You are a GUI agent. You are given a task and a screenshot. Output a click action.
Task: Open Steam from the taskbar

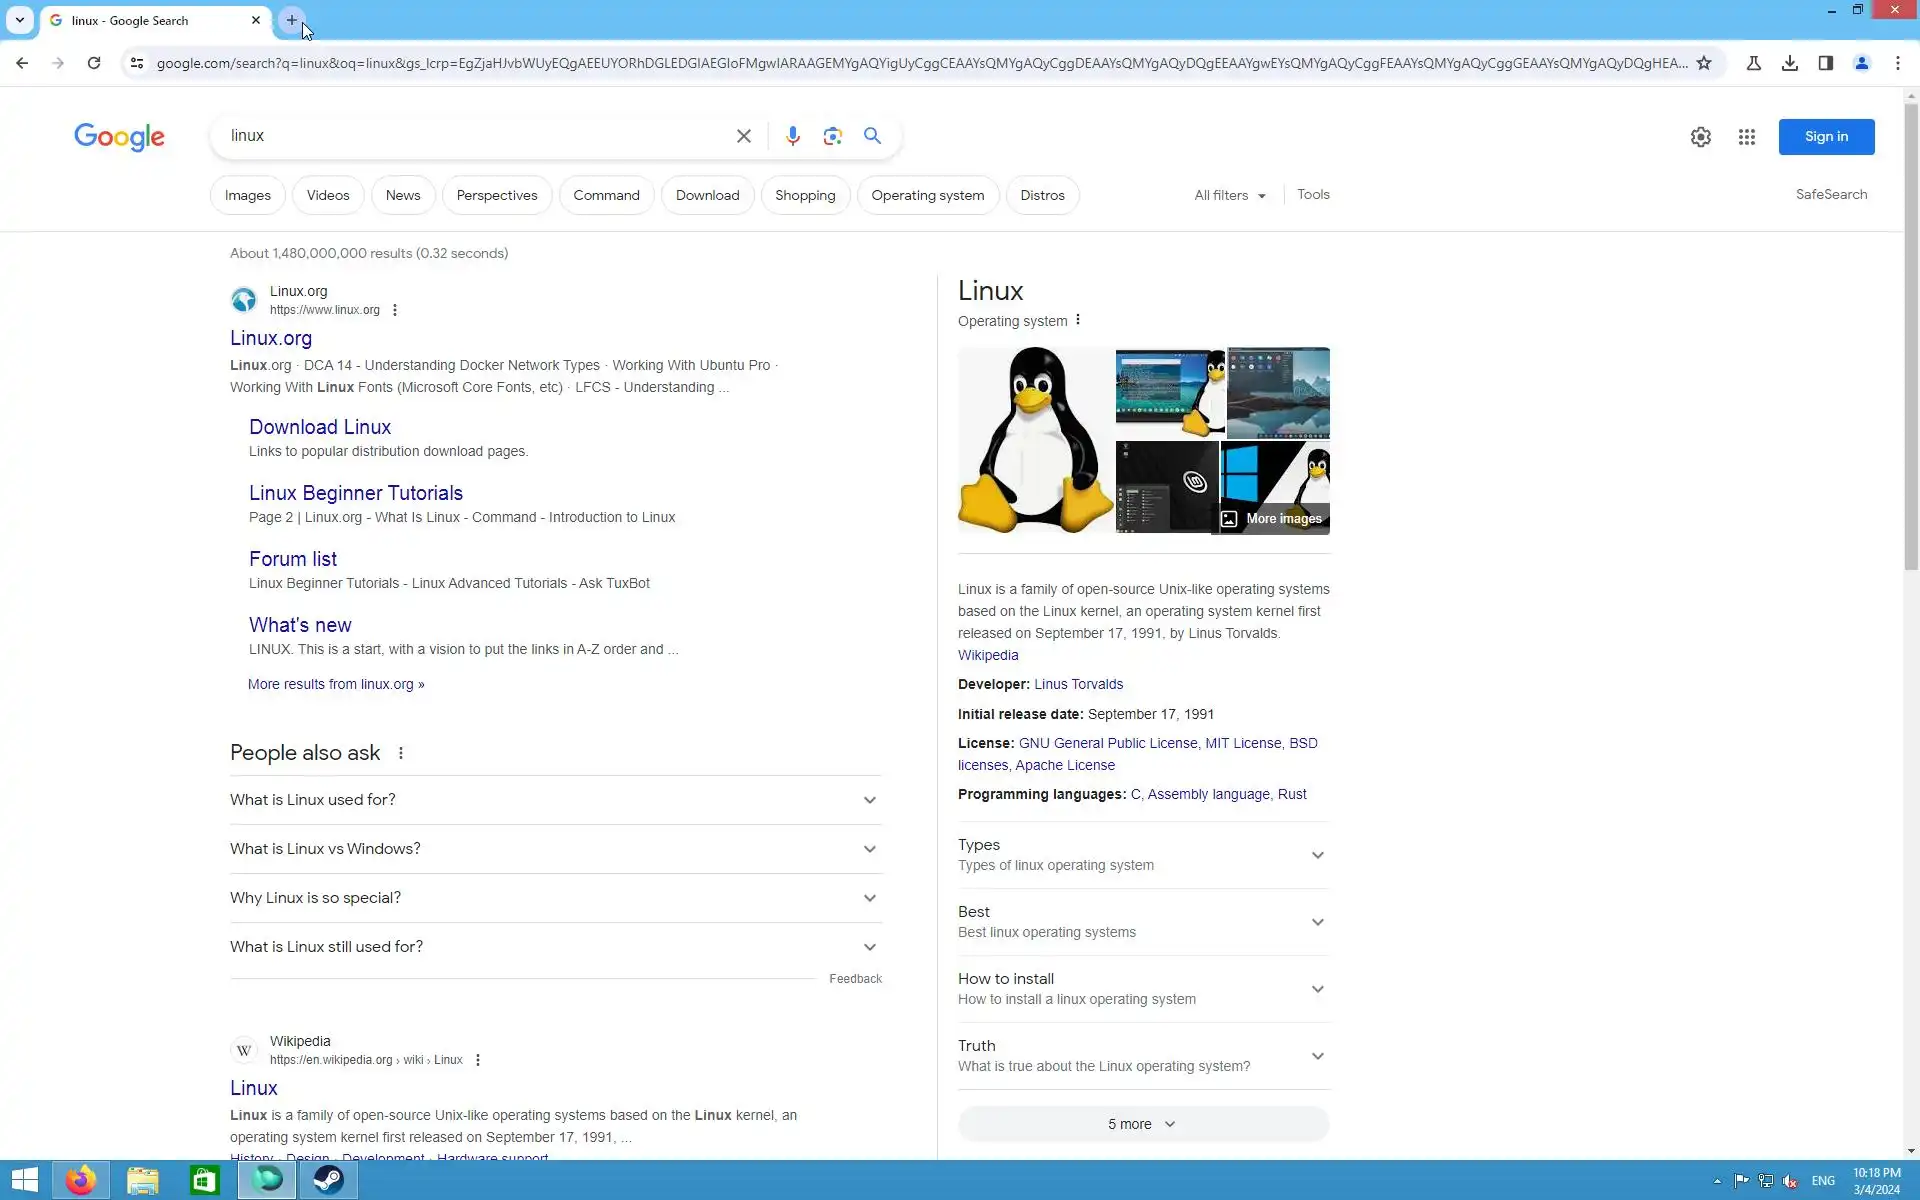[328, 1180]
